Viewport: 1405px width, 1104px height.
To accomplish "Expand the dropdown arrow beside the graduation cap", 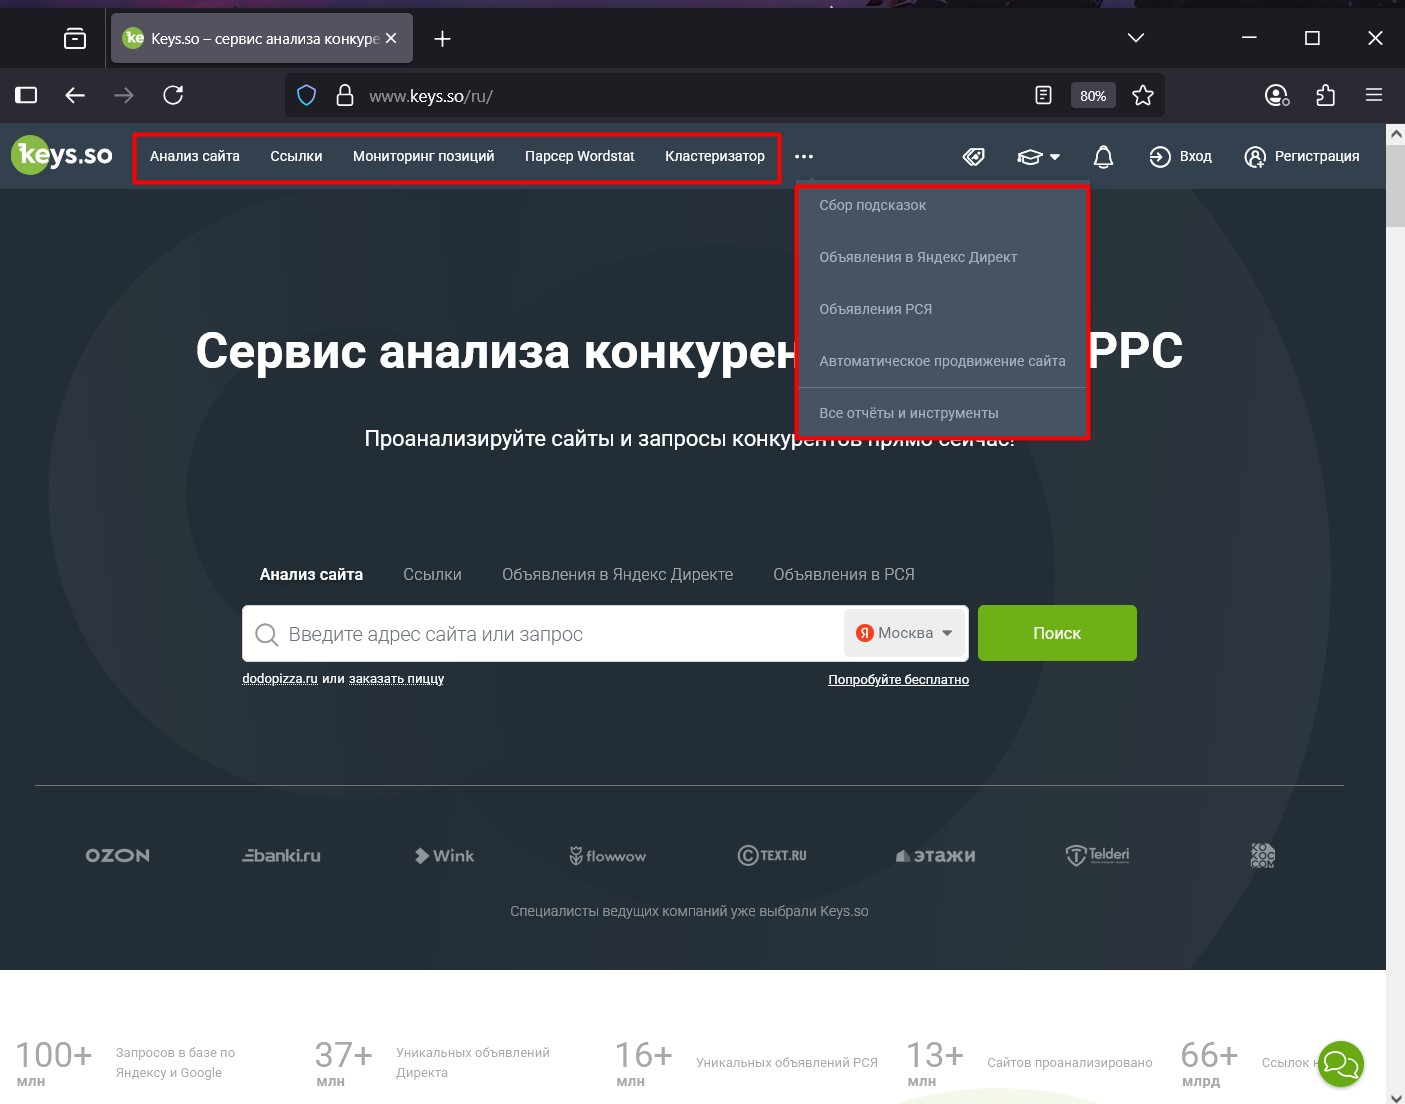I will click(x=1054, y=156).
